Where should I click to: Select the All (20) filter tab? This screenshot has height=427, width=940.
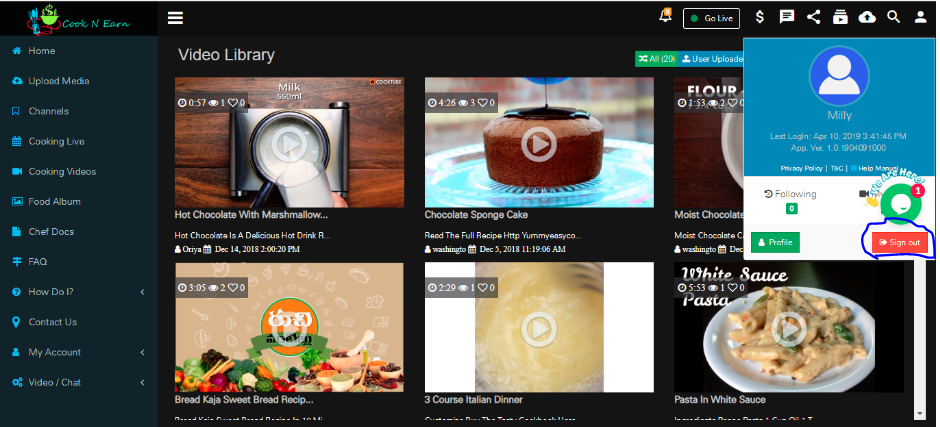[657, 59]
